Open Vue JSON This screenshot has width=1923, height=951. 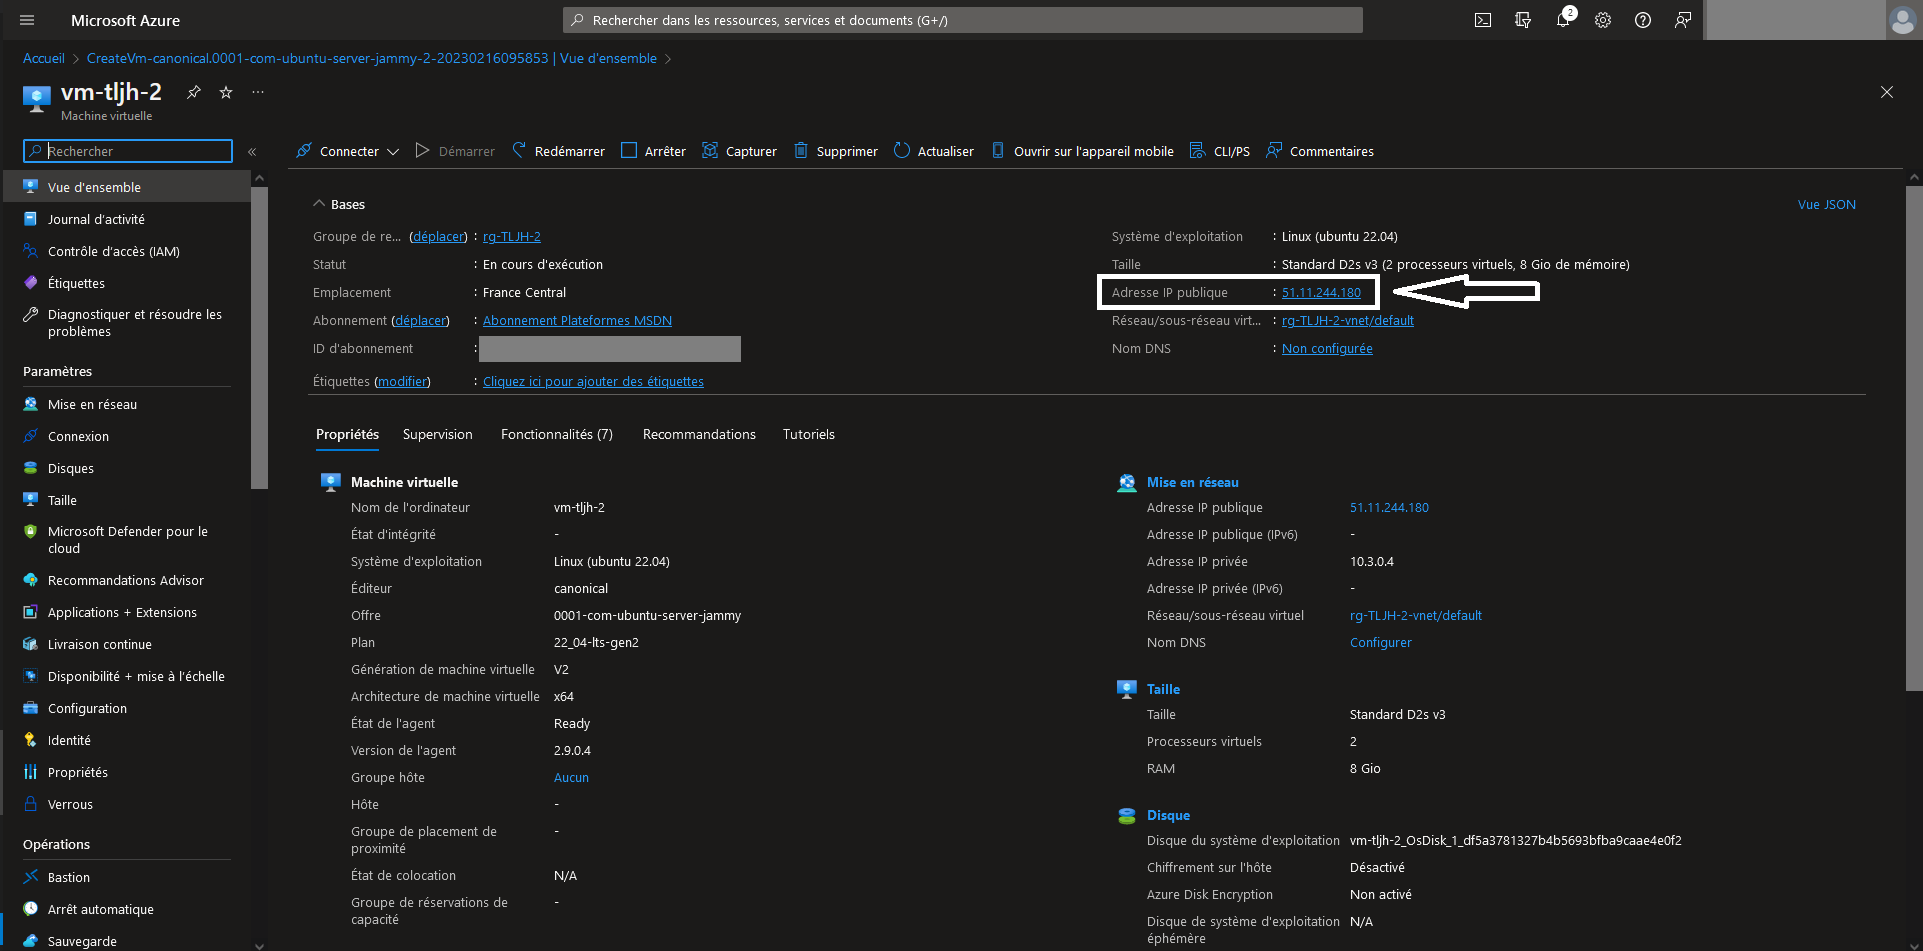(x=1827, y=204)
